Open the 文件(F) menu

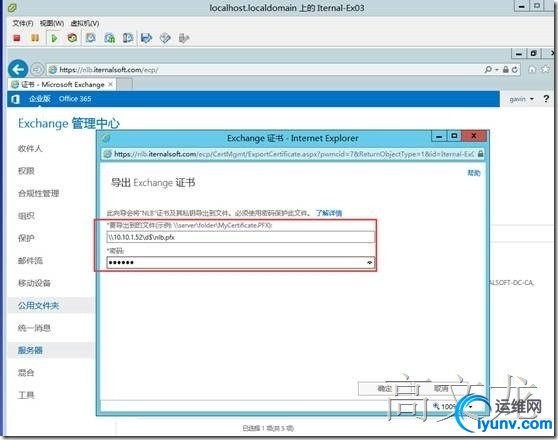click(x=22, y=23)
